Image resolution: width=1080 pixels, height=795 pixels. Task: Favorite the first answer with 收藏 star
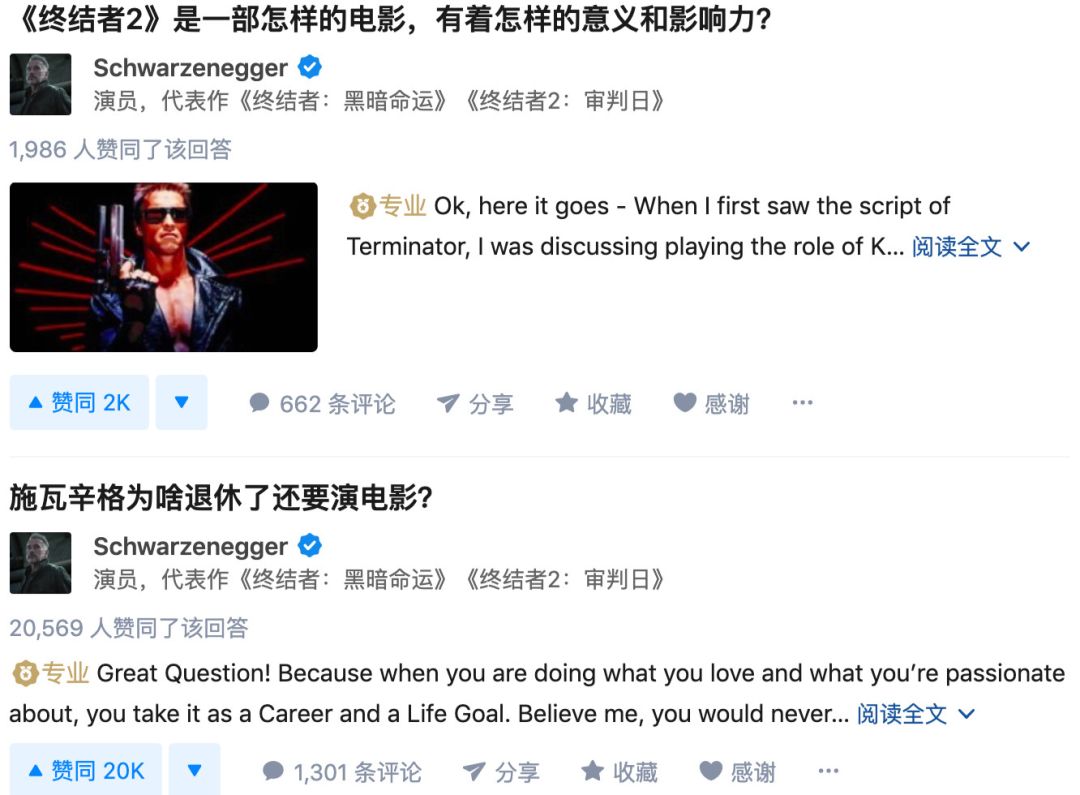tap(594, 404)
